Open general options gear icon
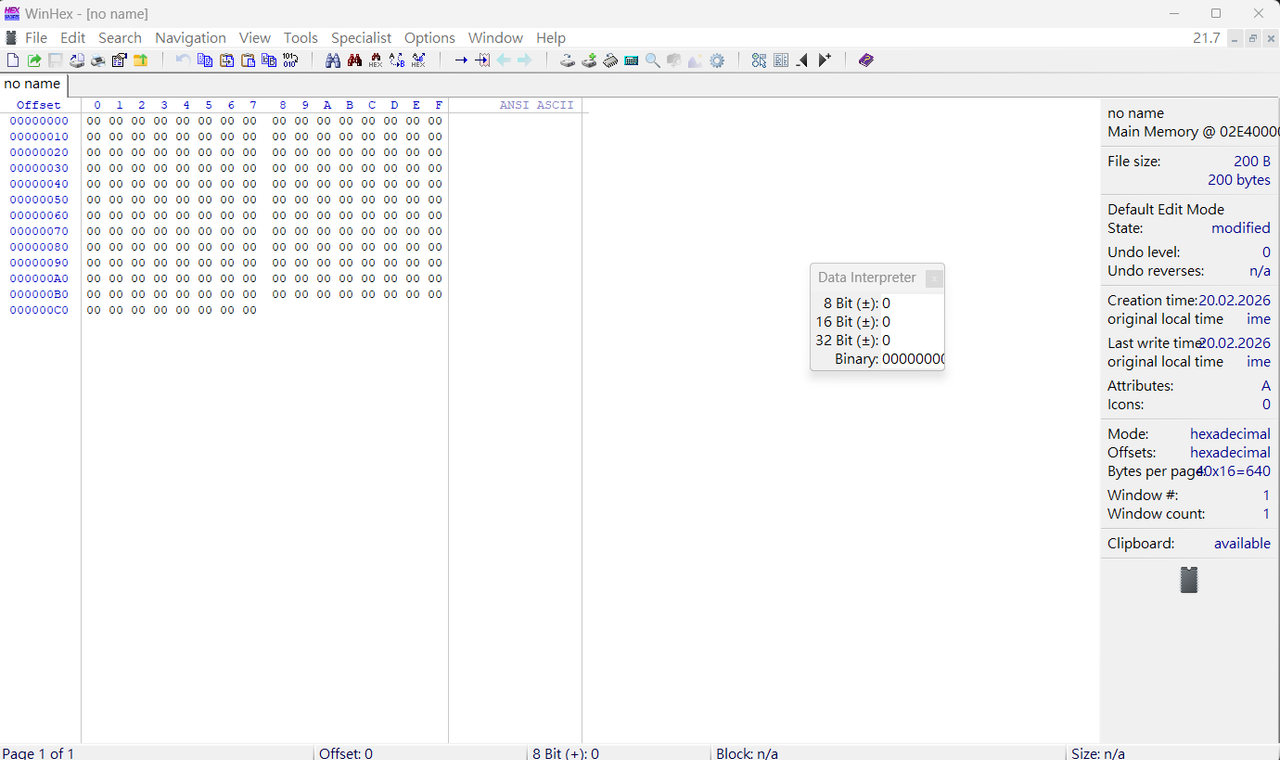This screenshot has width=1280, height=760. [x=717, y=61]
